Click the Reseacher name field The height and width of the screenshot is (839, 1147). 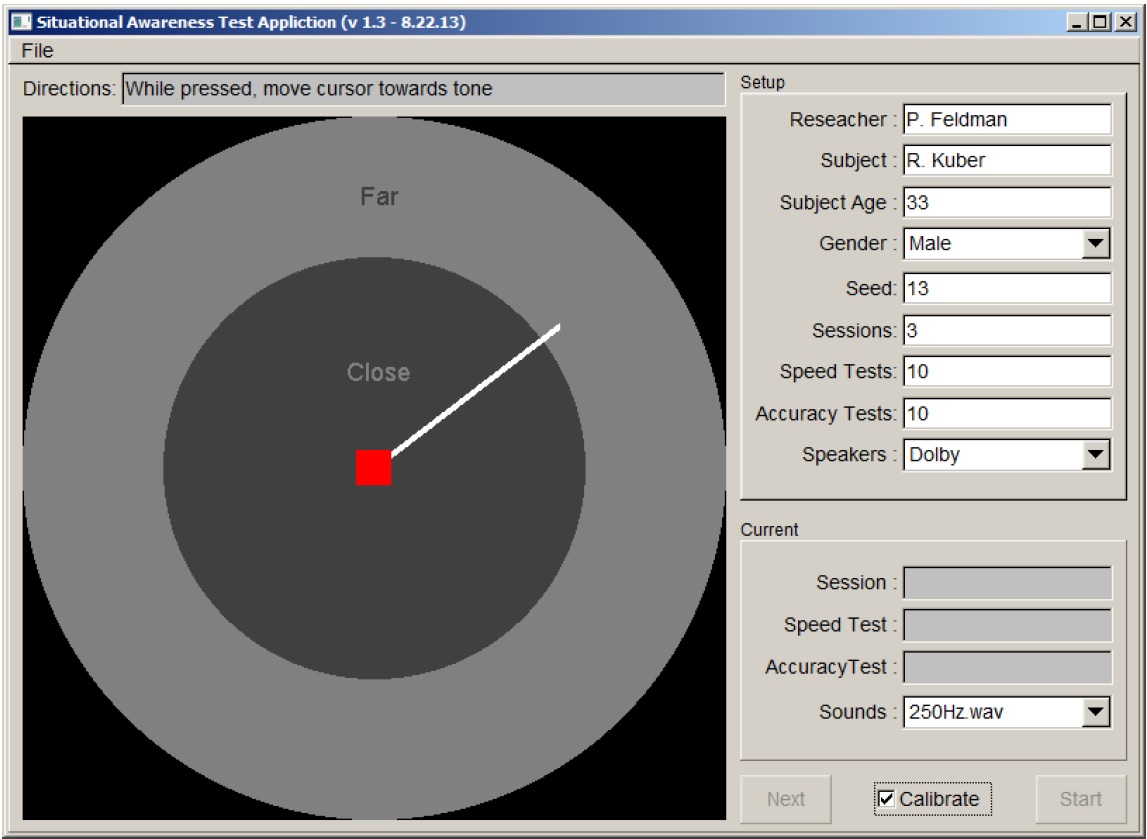click(x=1007, y=119)
